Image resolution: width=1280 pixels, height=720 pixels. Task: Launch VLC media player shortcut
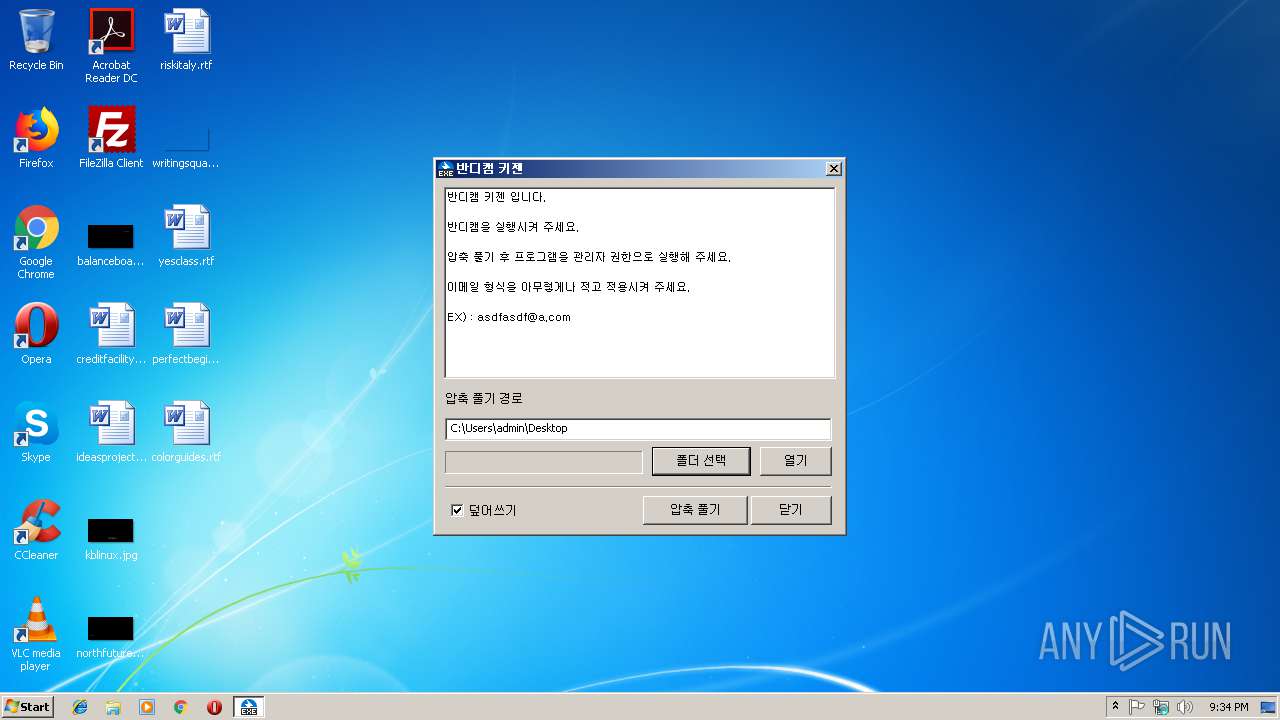click(x=36, y=634)
